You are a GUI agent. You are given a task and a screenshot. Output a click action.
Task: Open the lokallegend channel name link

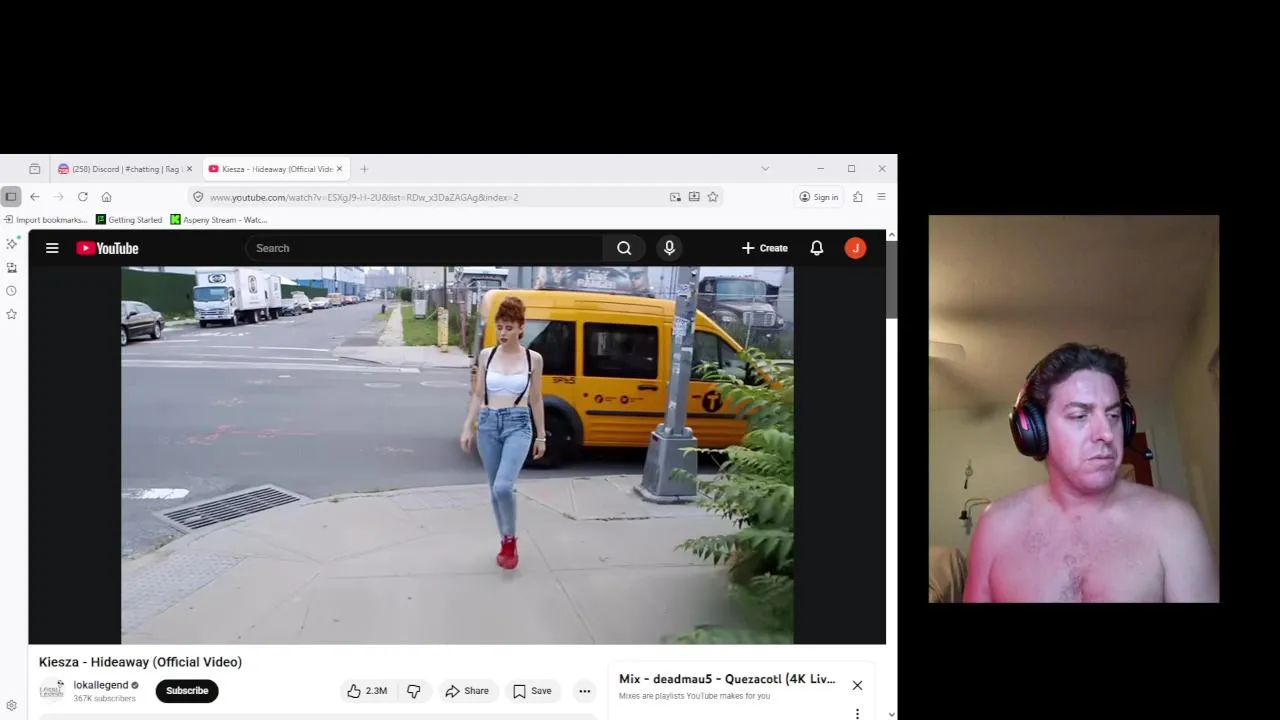(100, 685)
